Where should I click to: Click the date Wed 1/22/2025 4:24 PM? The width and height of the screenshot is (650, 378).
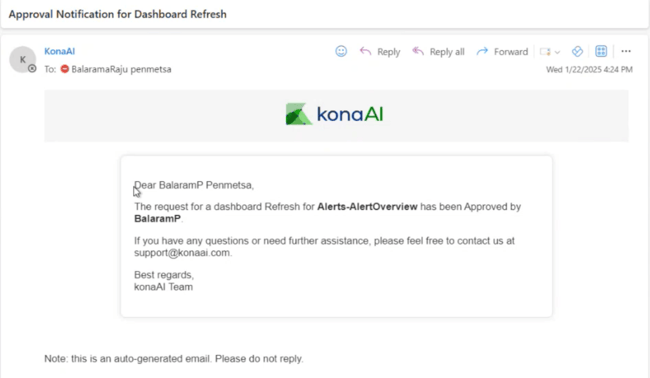589,70
